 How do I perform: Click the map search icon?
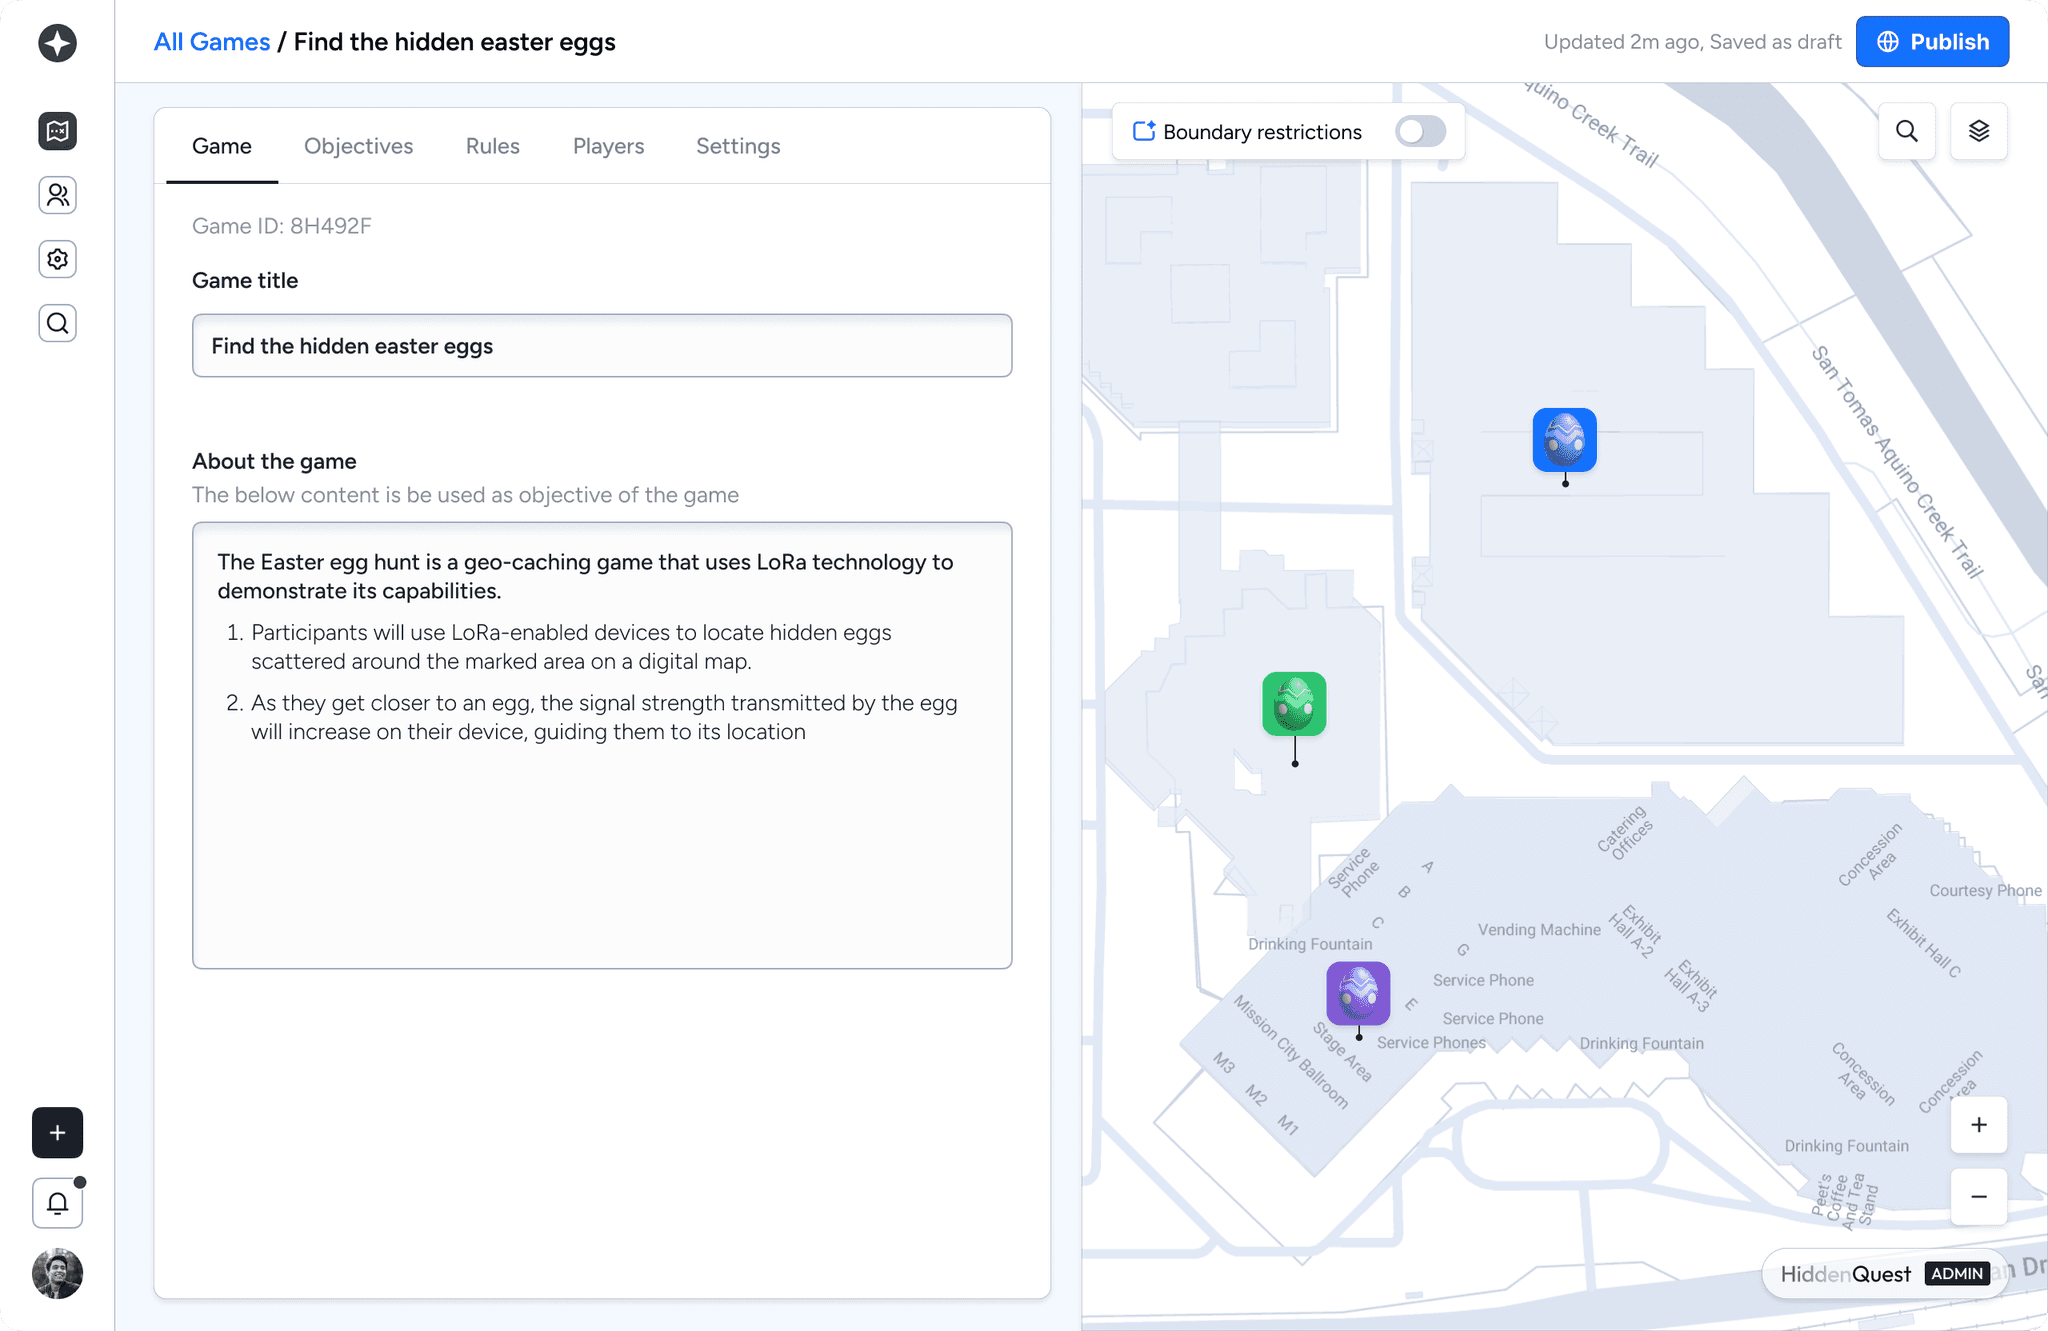pyautogui.click(x=1906, y=131)
